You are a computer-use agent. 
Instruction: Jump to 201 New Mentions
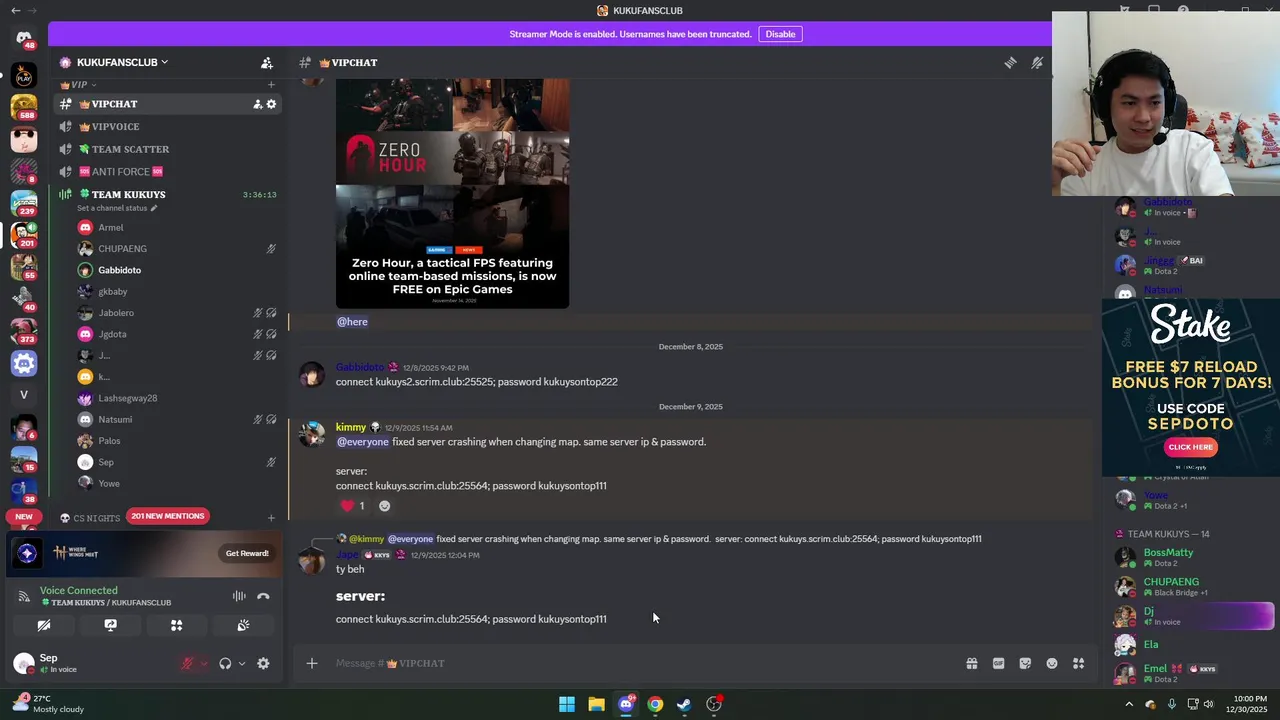168,516
